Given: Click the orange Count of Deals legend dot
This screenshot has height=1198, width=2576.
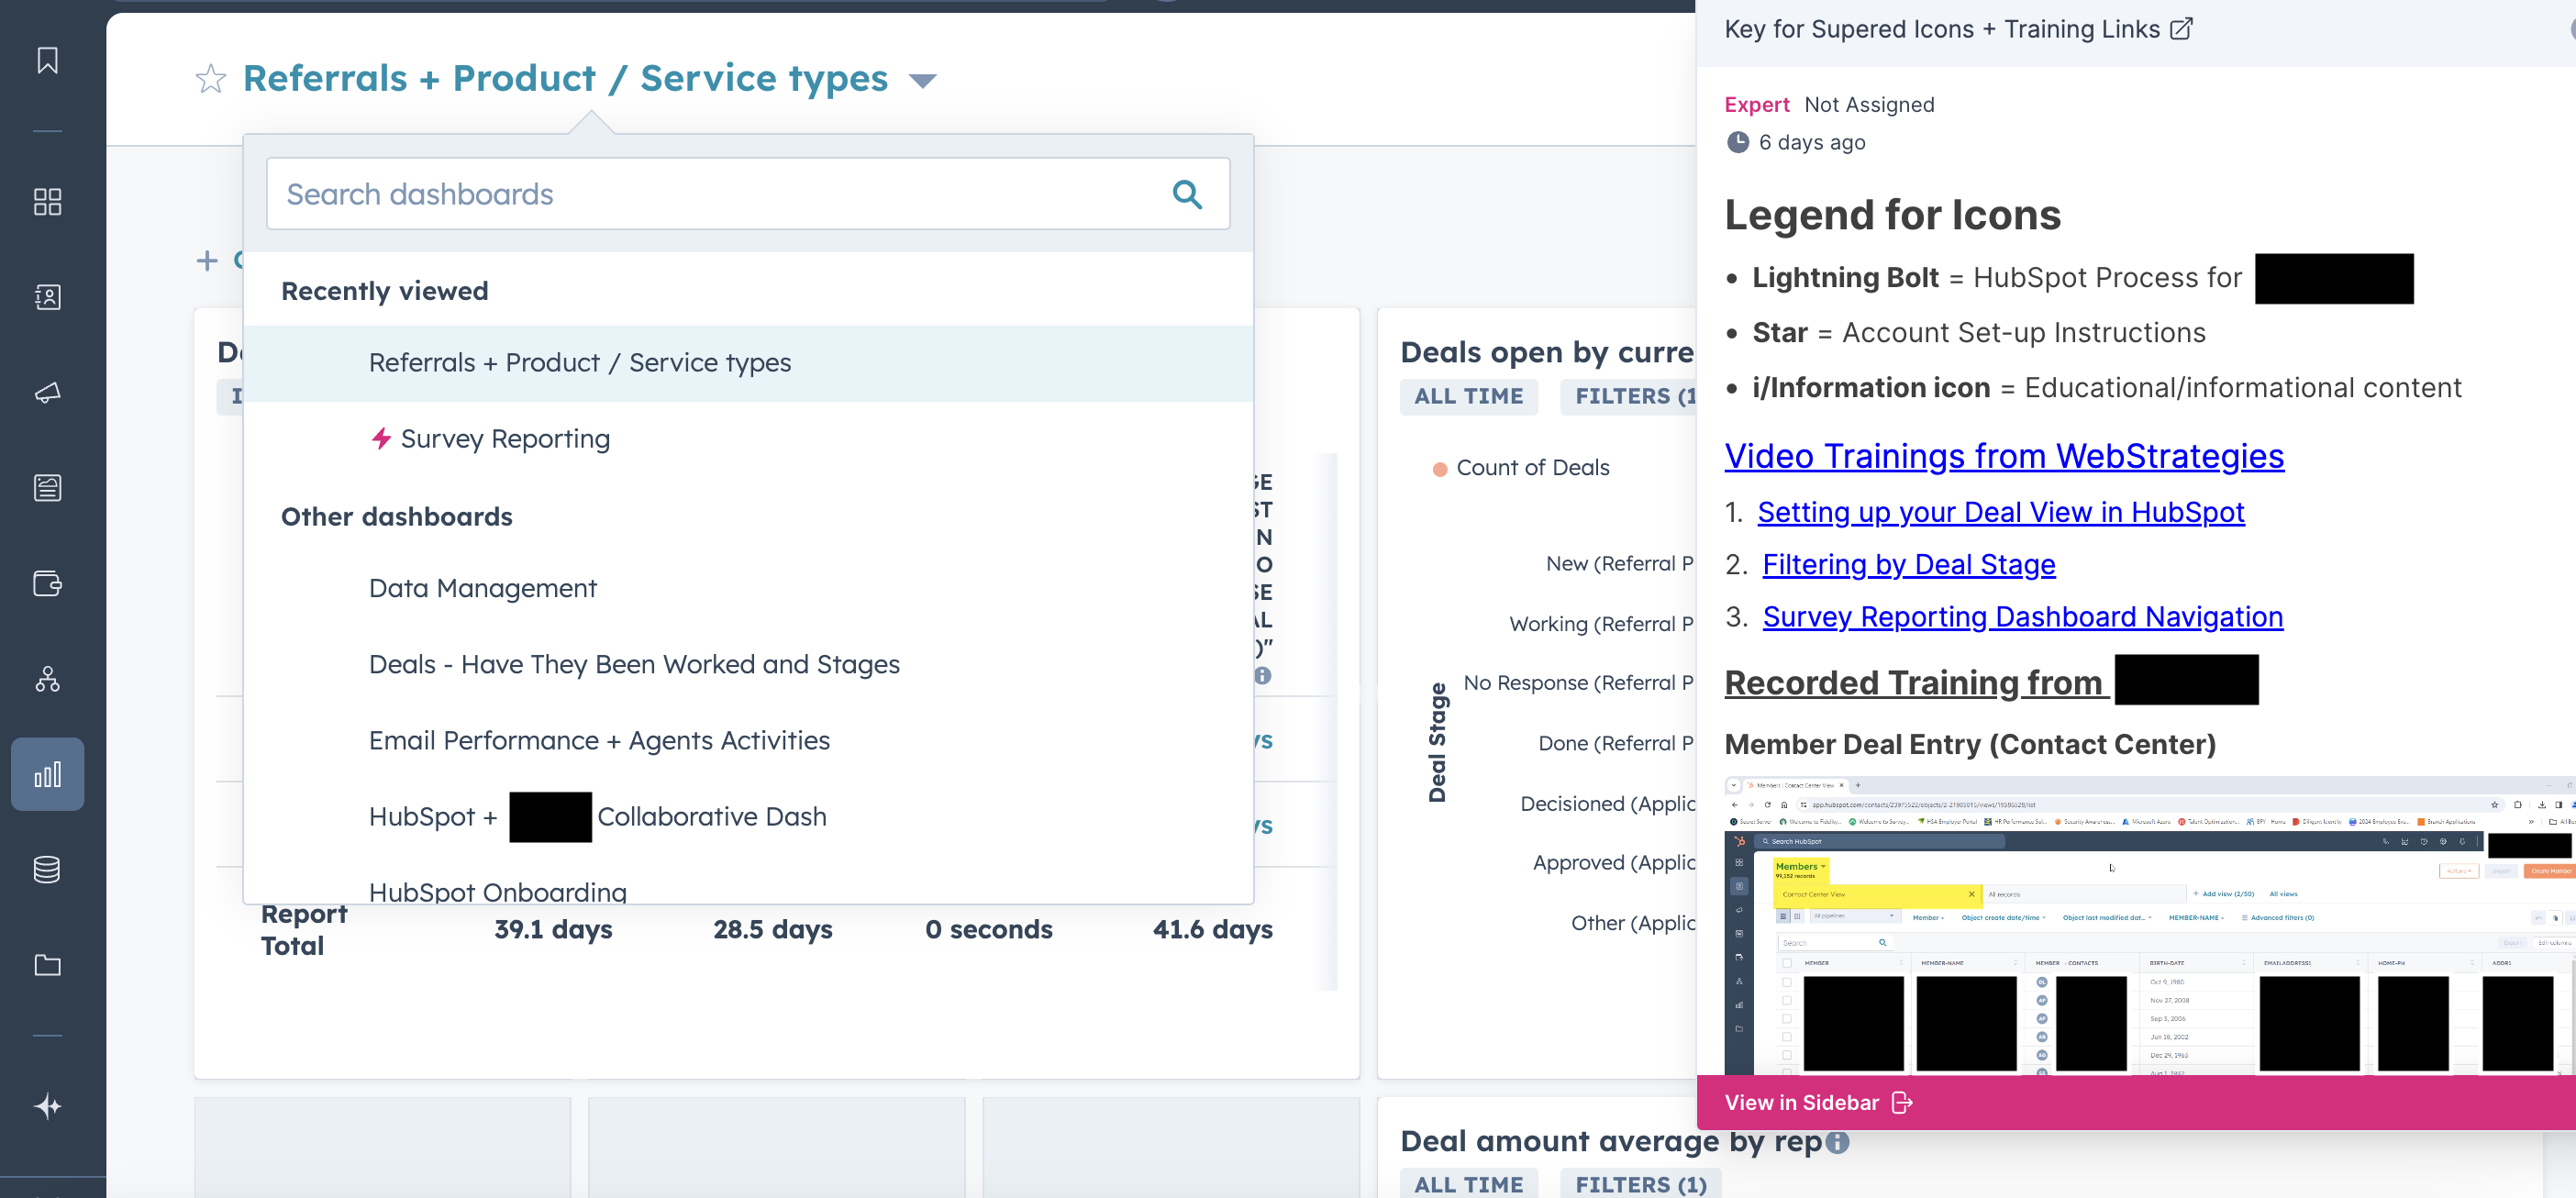Looking at the screenshot, I should (1440, 468).
